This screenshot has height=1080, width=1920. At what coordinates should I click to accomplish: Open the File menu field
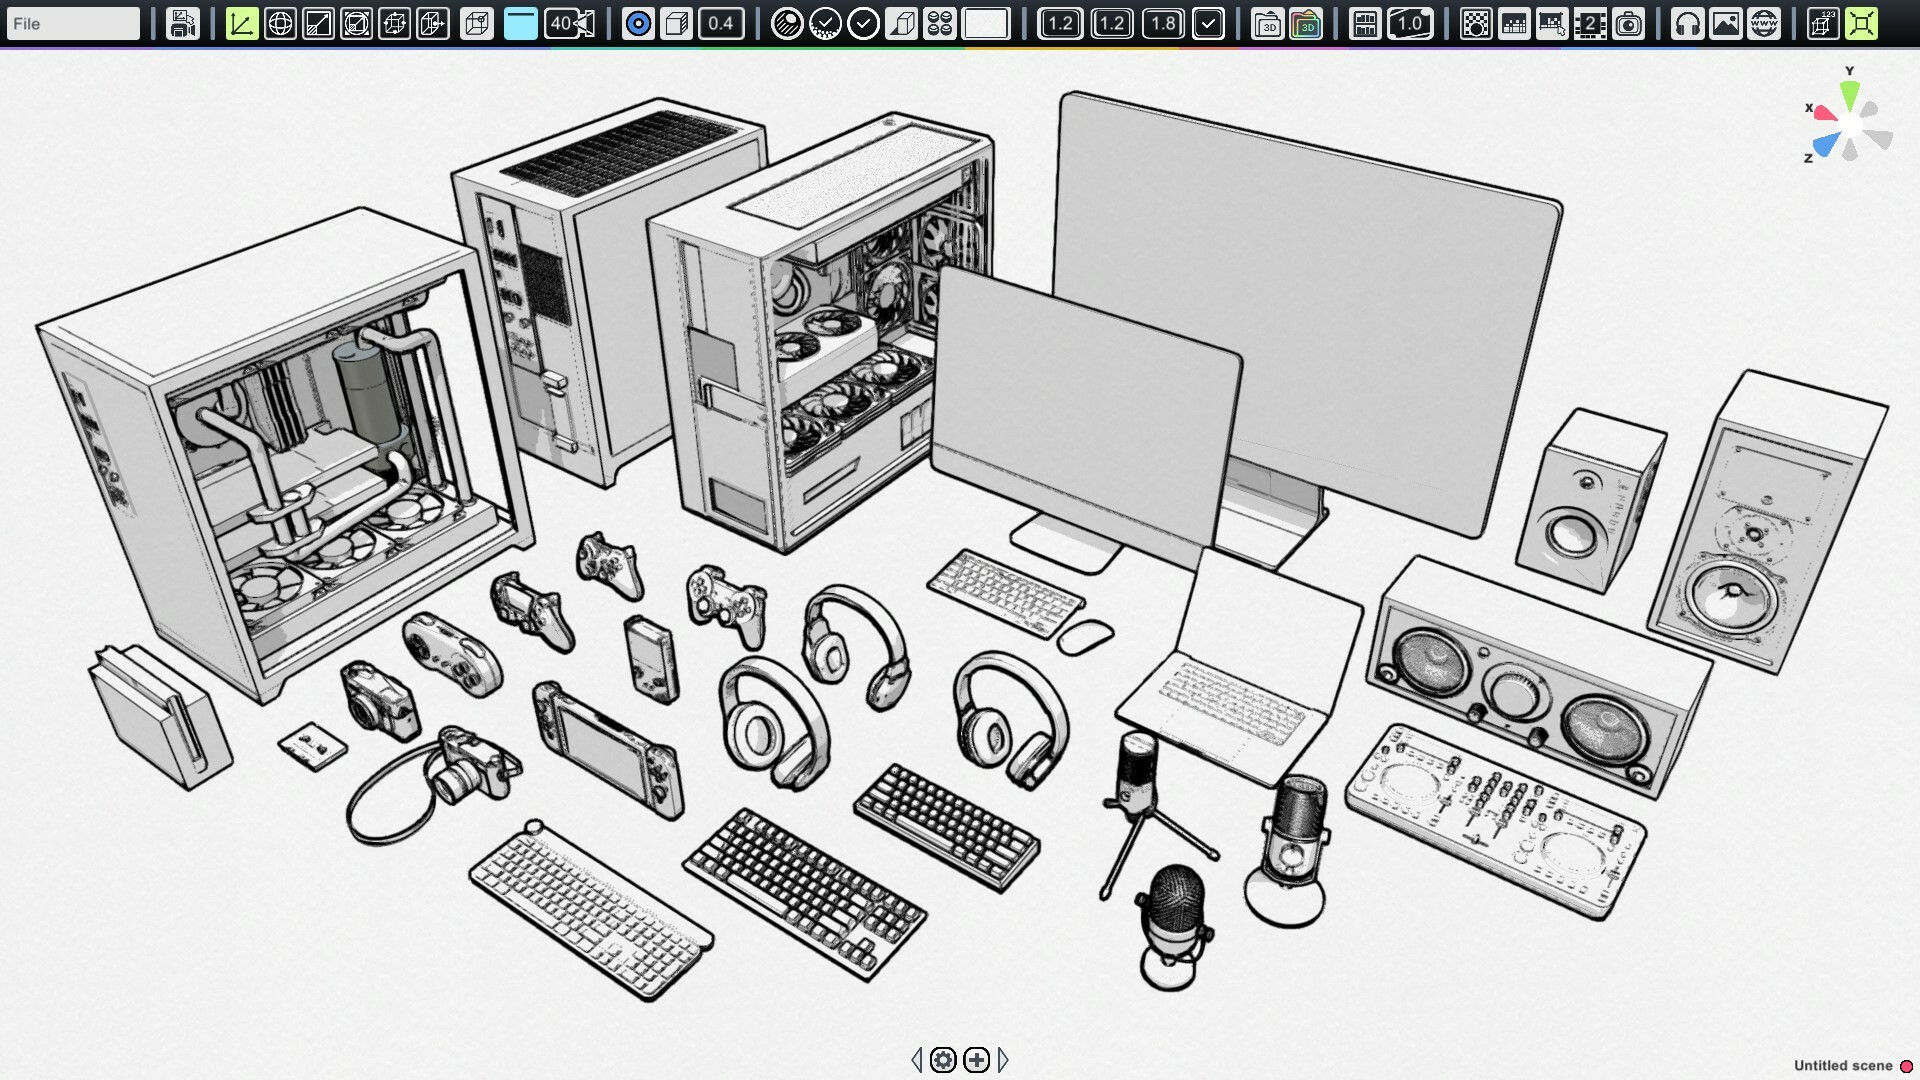[x=72, y=23]
